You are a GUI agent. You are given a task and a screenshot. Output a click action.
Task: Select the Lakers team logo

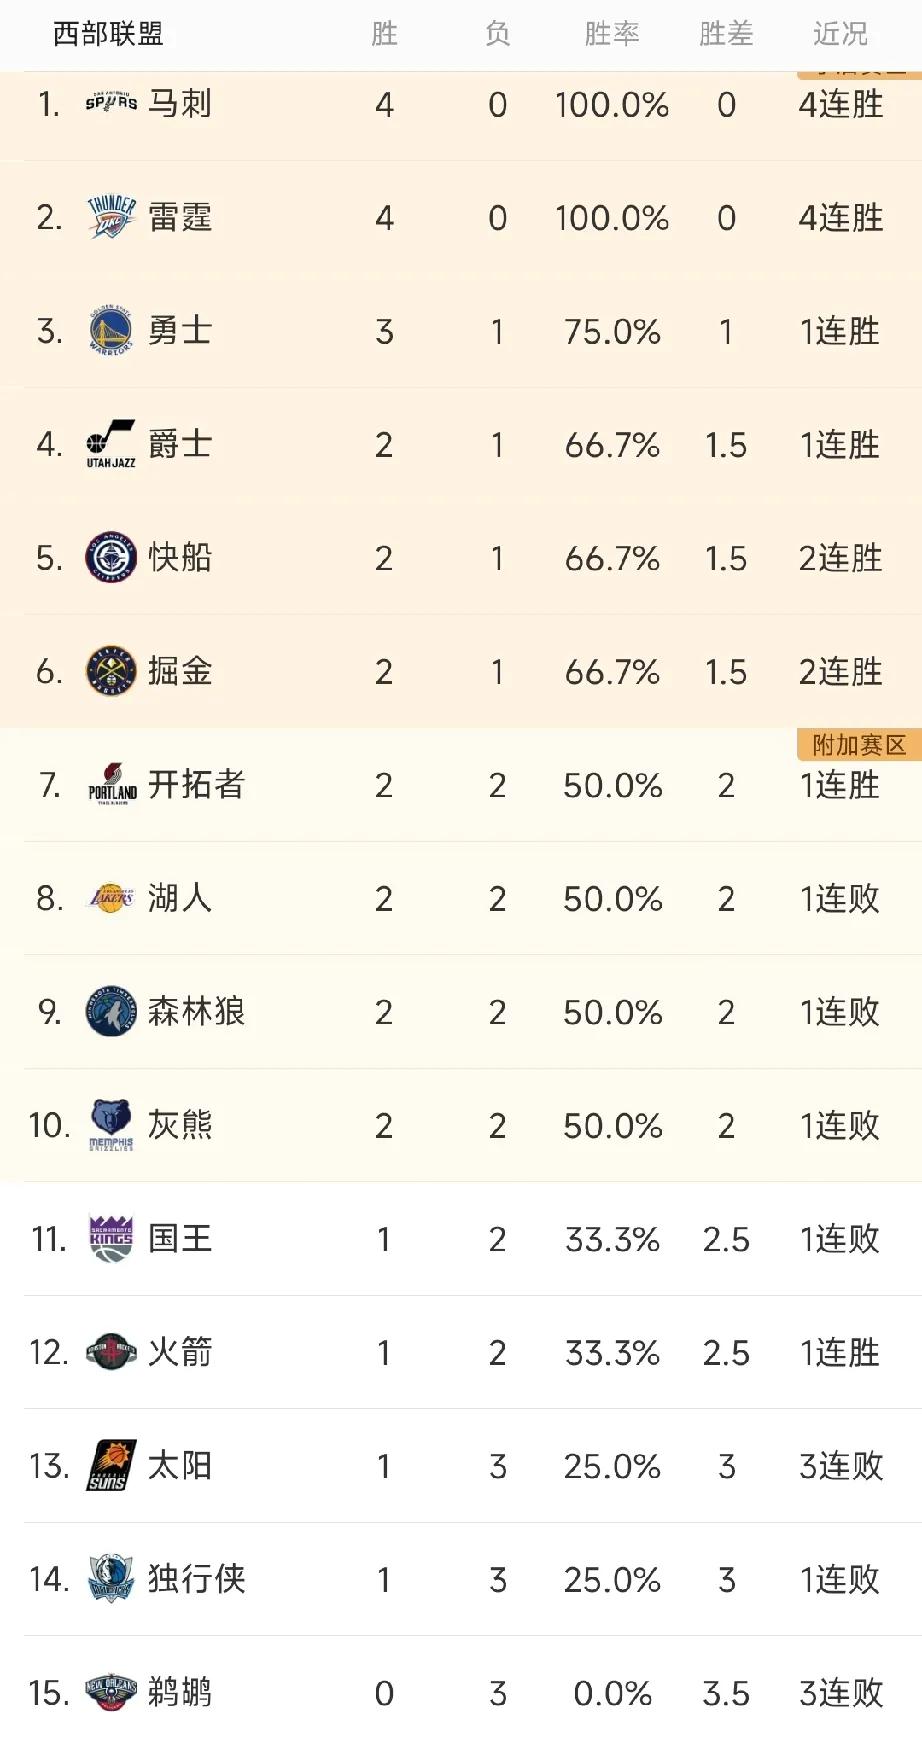coord(111,898)
